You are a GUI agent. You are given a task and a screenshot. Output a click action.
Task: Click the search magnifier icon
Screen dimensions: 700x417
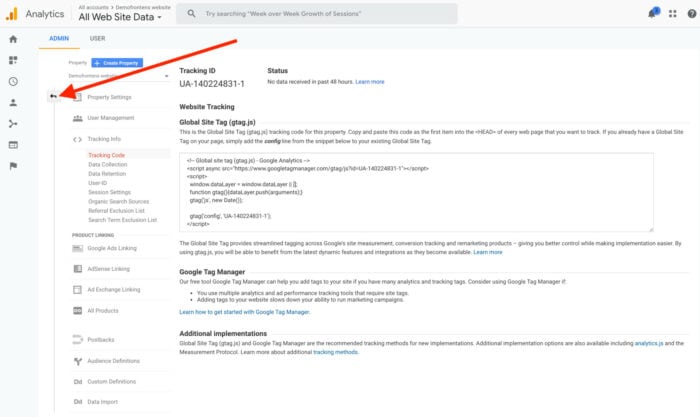pyautogui.click(x=191, y=13)
